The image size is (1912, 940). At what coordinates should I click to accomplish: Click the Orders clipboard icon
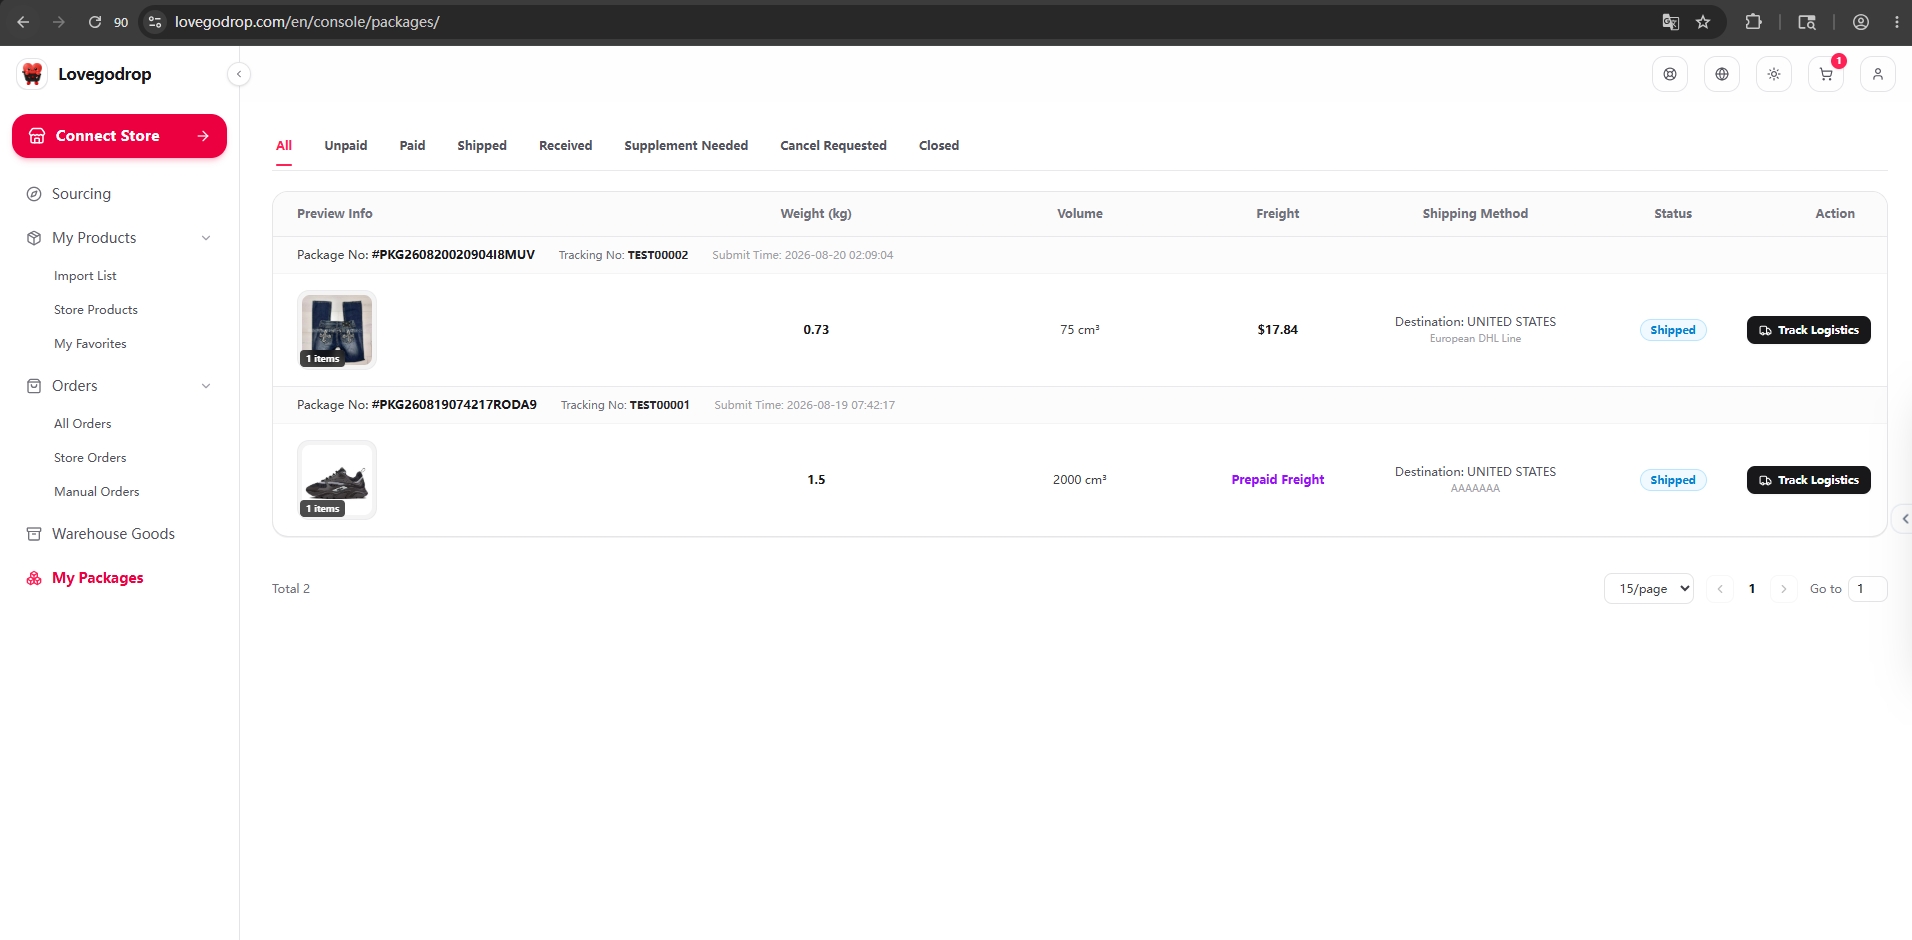(x=34, y=386)
